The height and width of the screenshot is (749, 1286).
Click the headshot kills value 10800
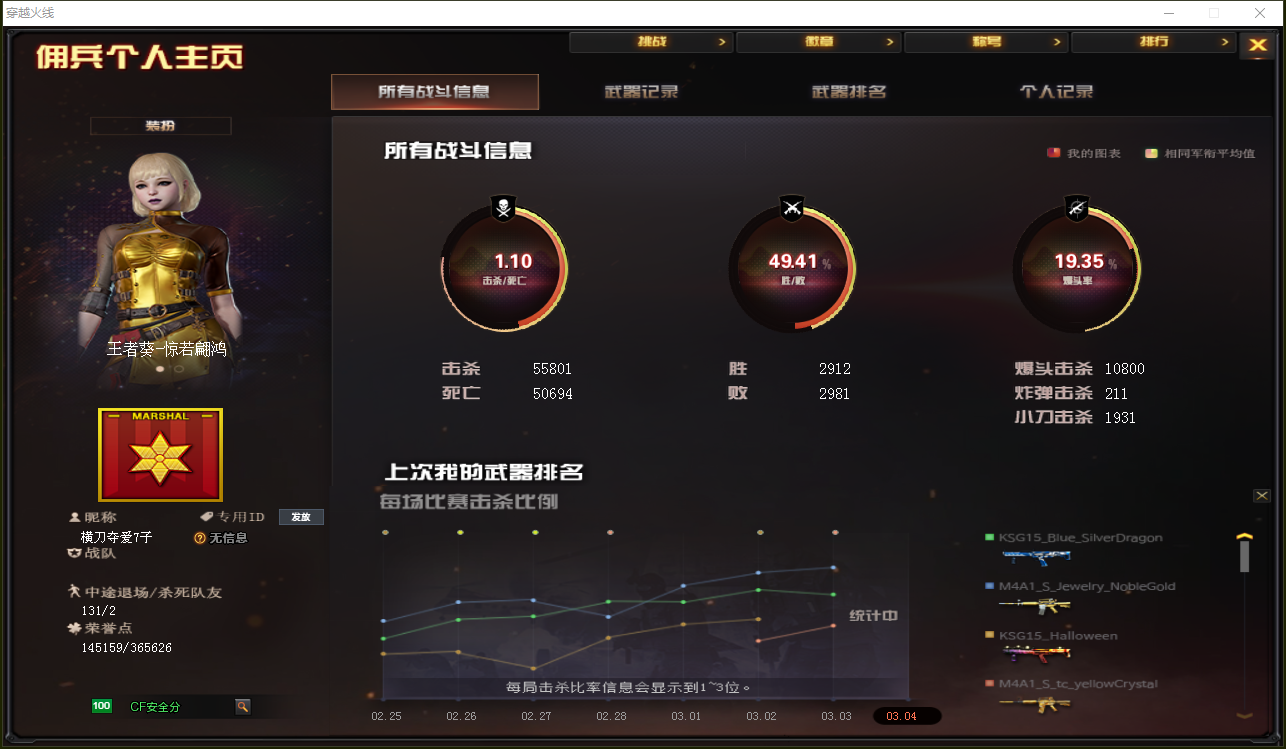point(1125,369)
